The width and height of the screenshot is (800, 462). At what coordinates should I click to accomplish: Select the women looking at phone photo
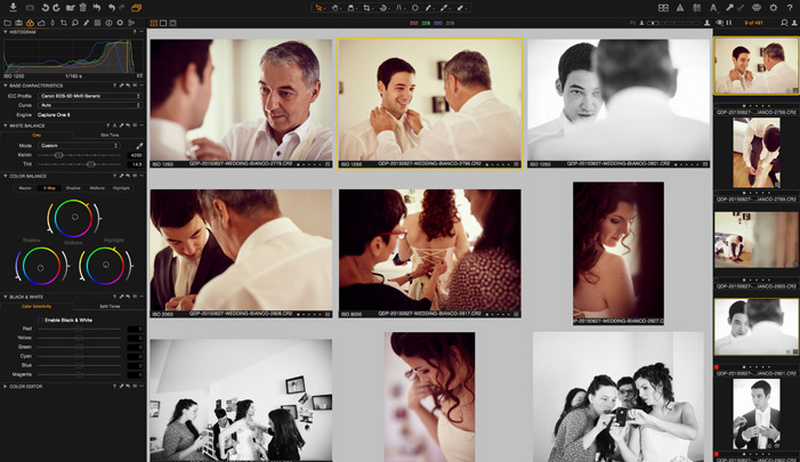tap(618, 397)
